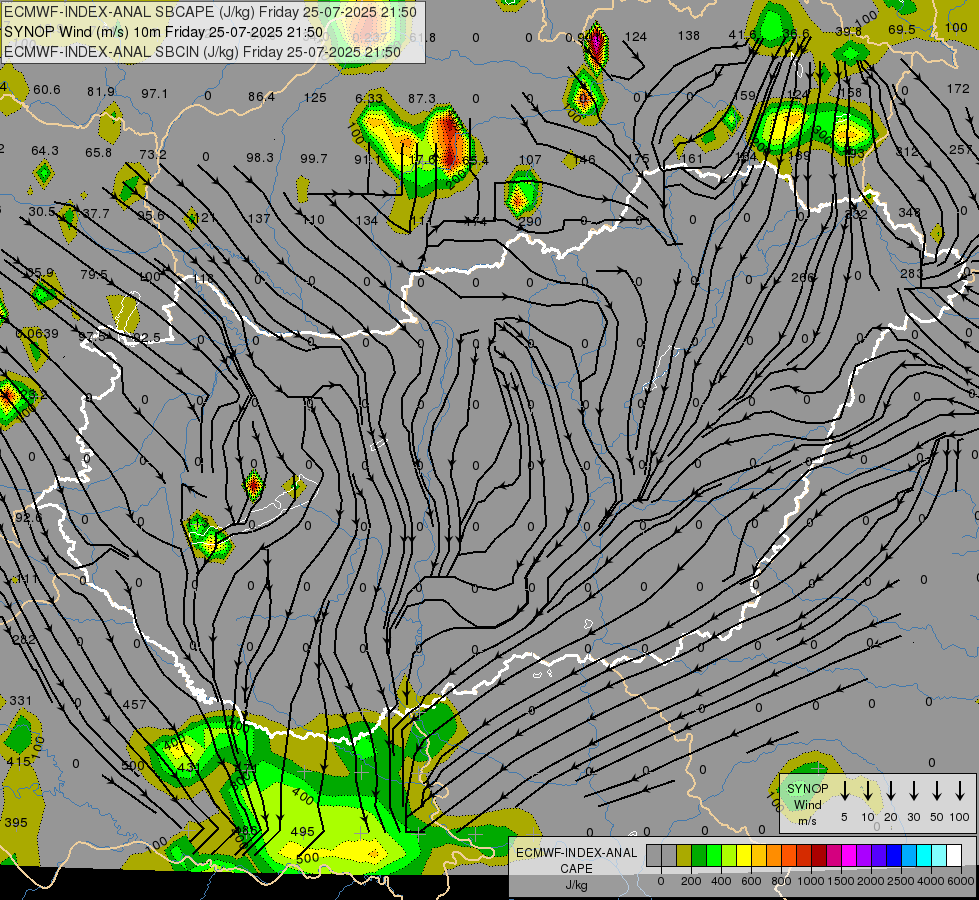Select the dark red swatch above the 1000 label

point(819,856)
